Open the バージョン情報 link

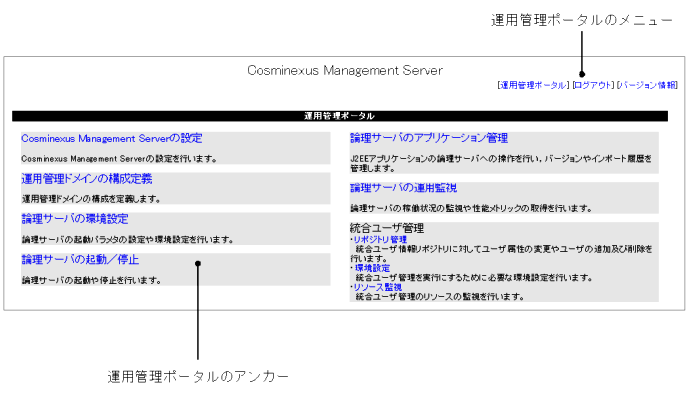point(647,85)
